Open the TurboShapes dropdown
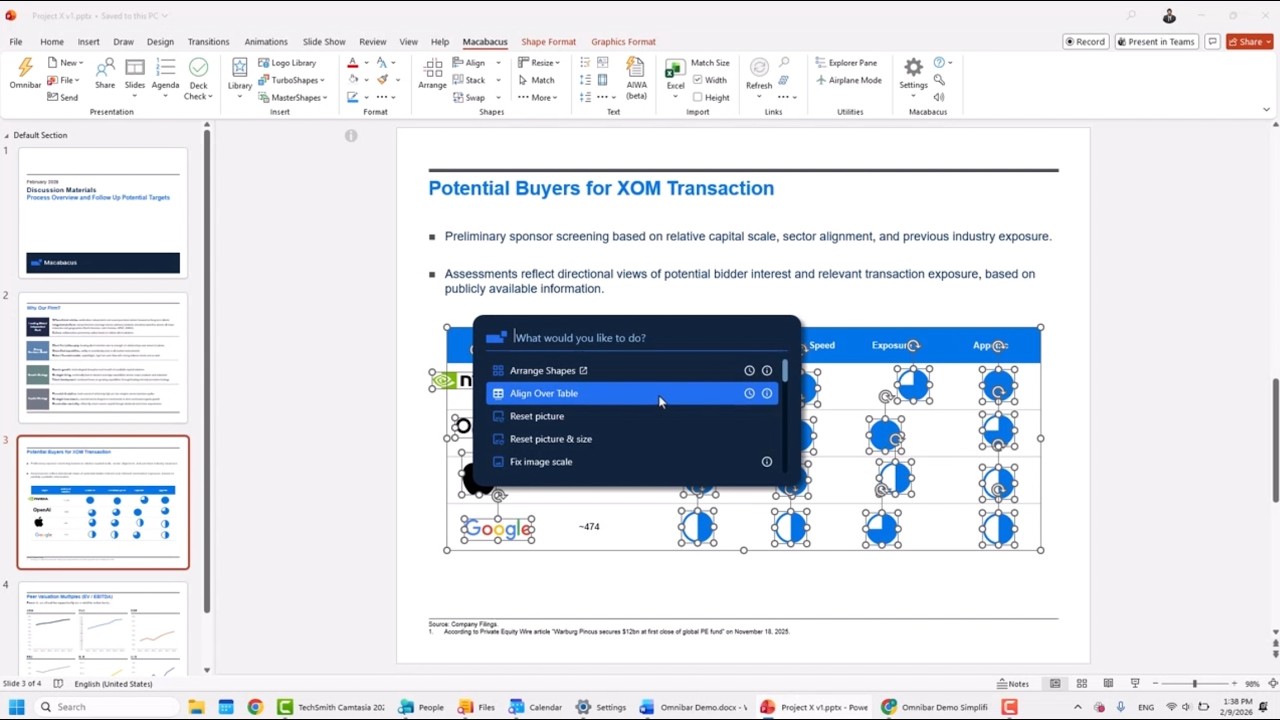 pos(292,80)
